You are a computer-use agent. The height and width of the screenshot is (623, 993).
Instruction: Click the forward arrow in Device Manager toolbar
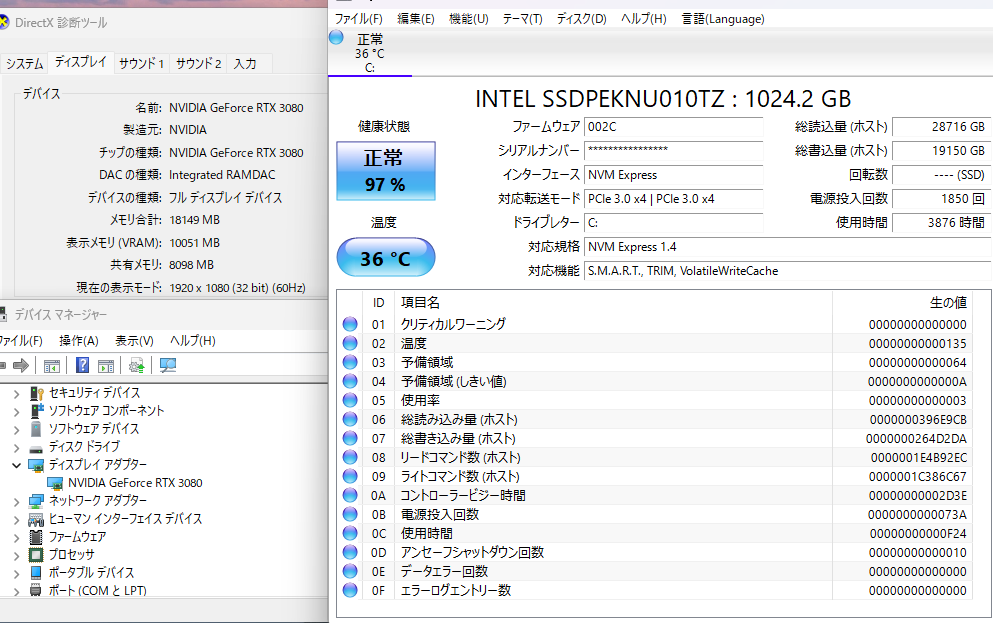click(x=21, y=365)
